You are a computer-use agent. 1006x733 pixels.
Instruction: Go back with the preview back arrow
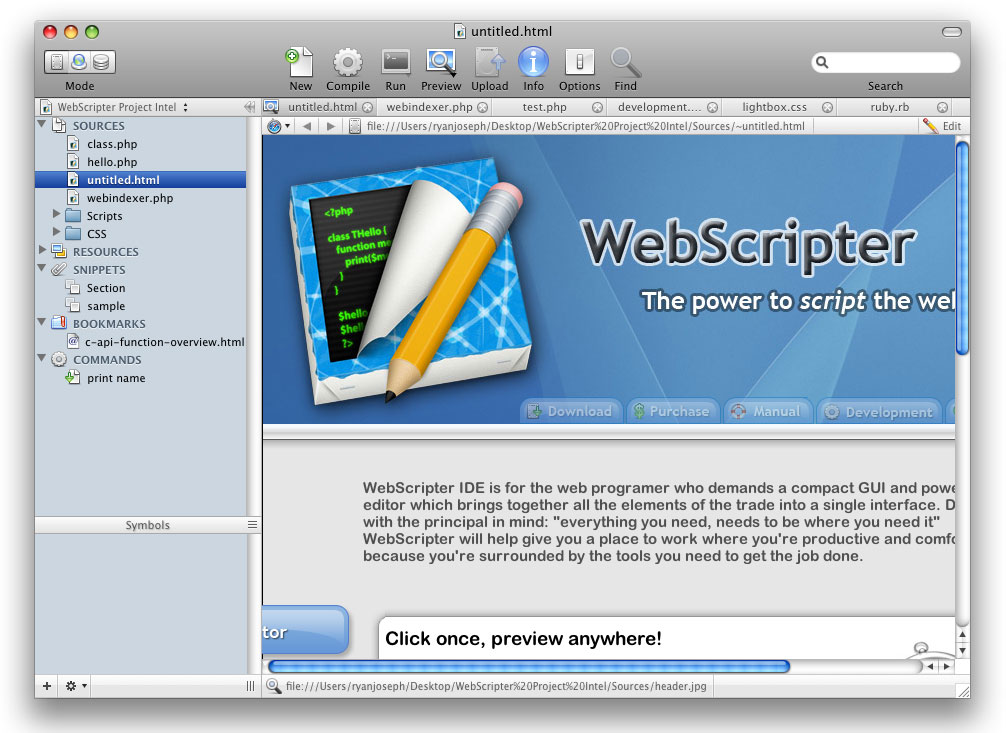click(x=307, y=126)
